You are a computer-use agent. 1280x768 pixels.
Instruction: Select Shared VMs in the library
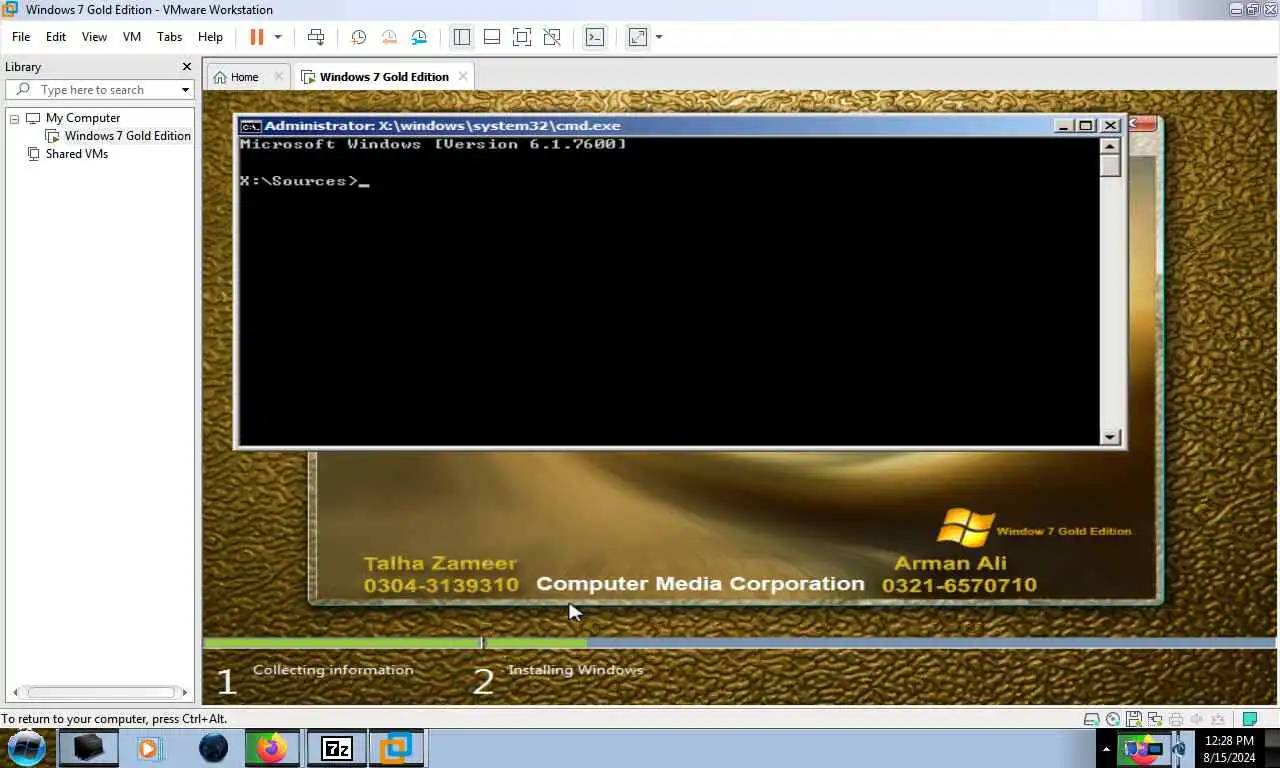76,154
